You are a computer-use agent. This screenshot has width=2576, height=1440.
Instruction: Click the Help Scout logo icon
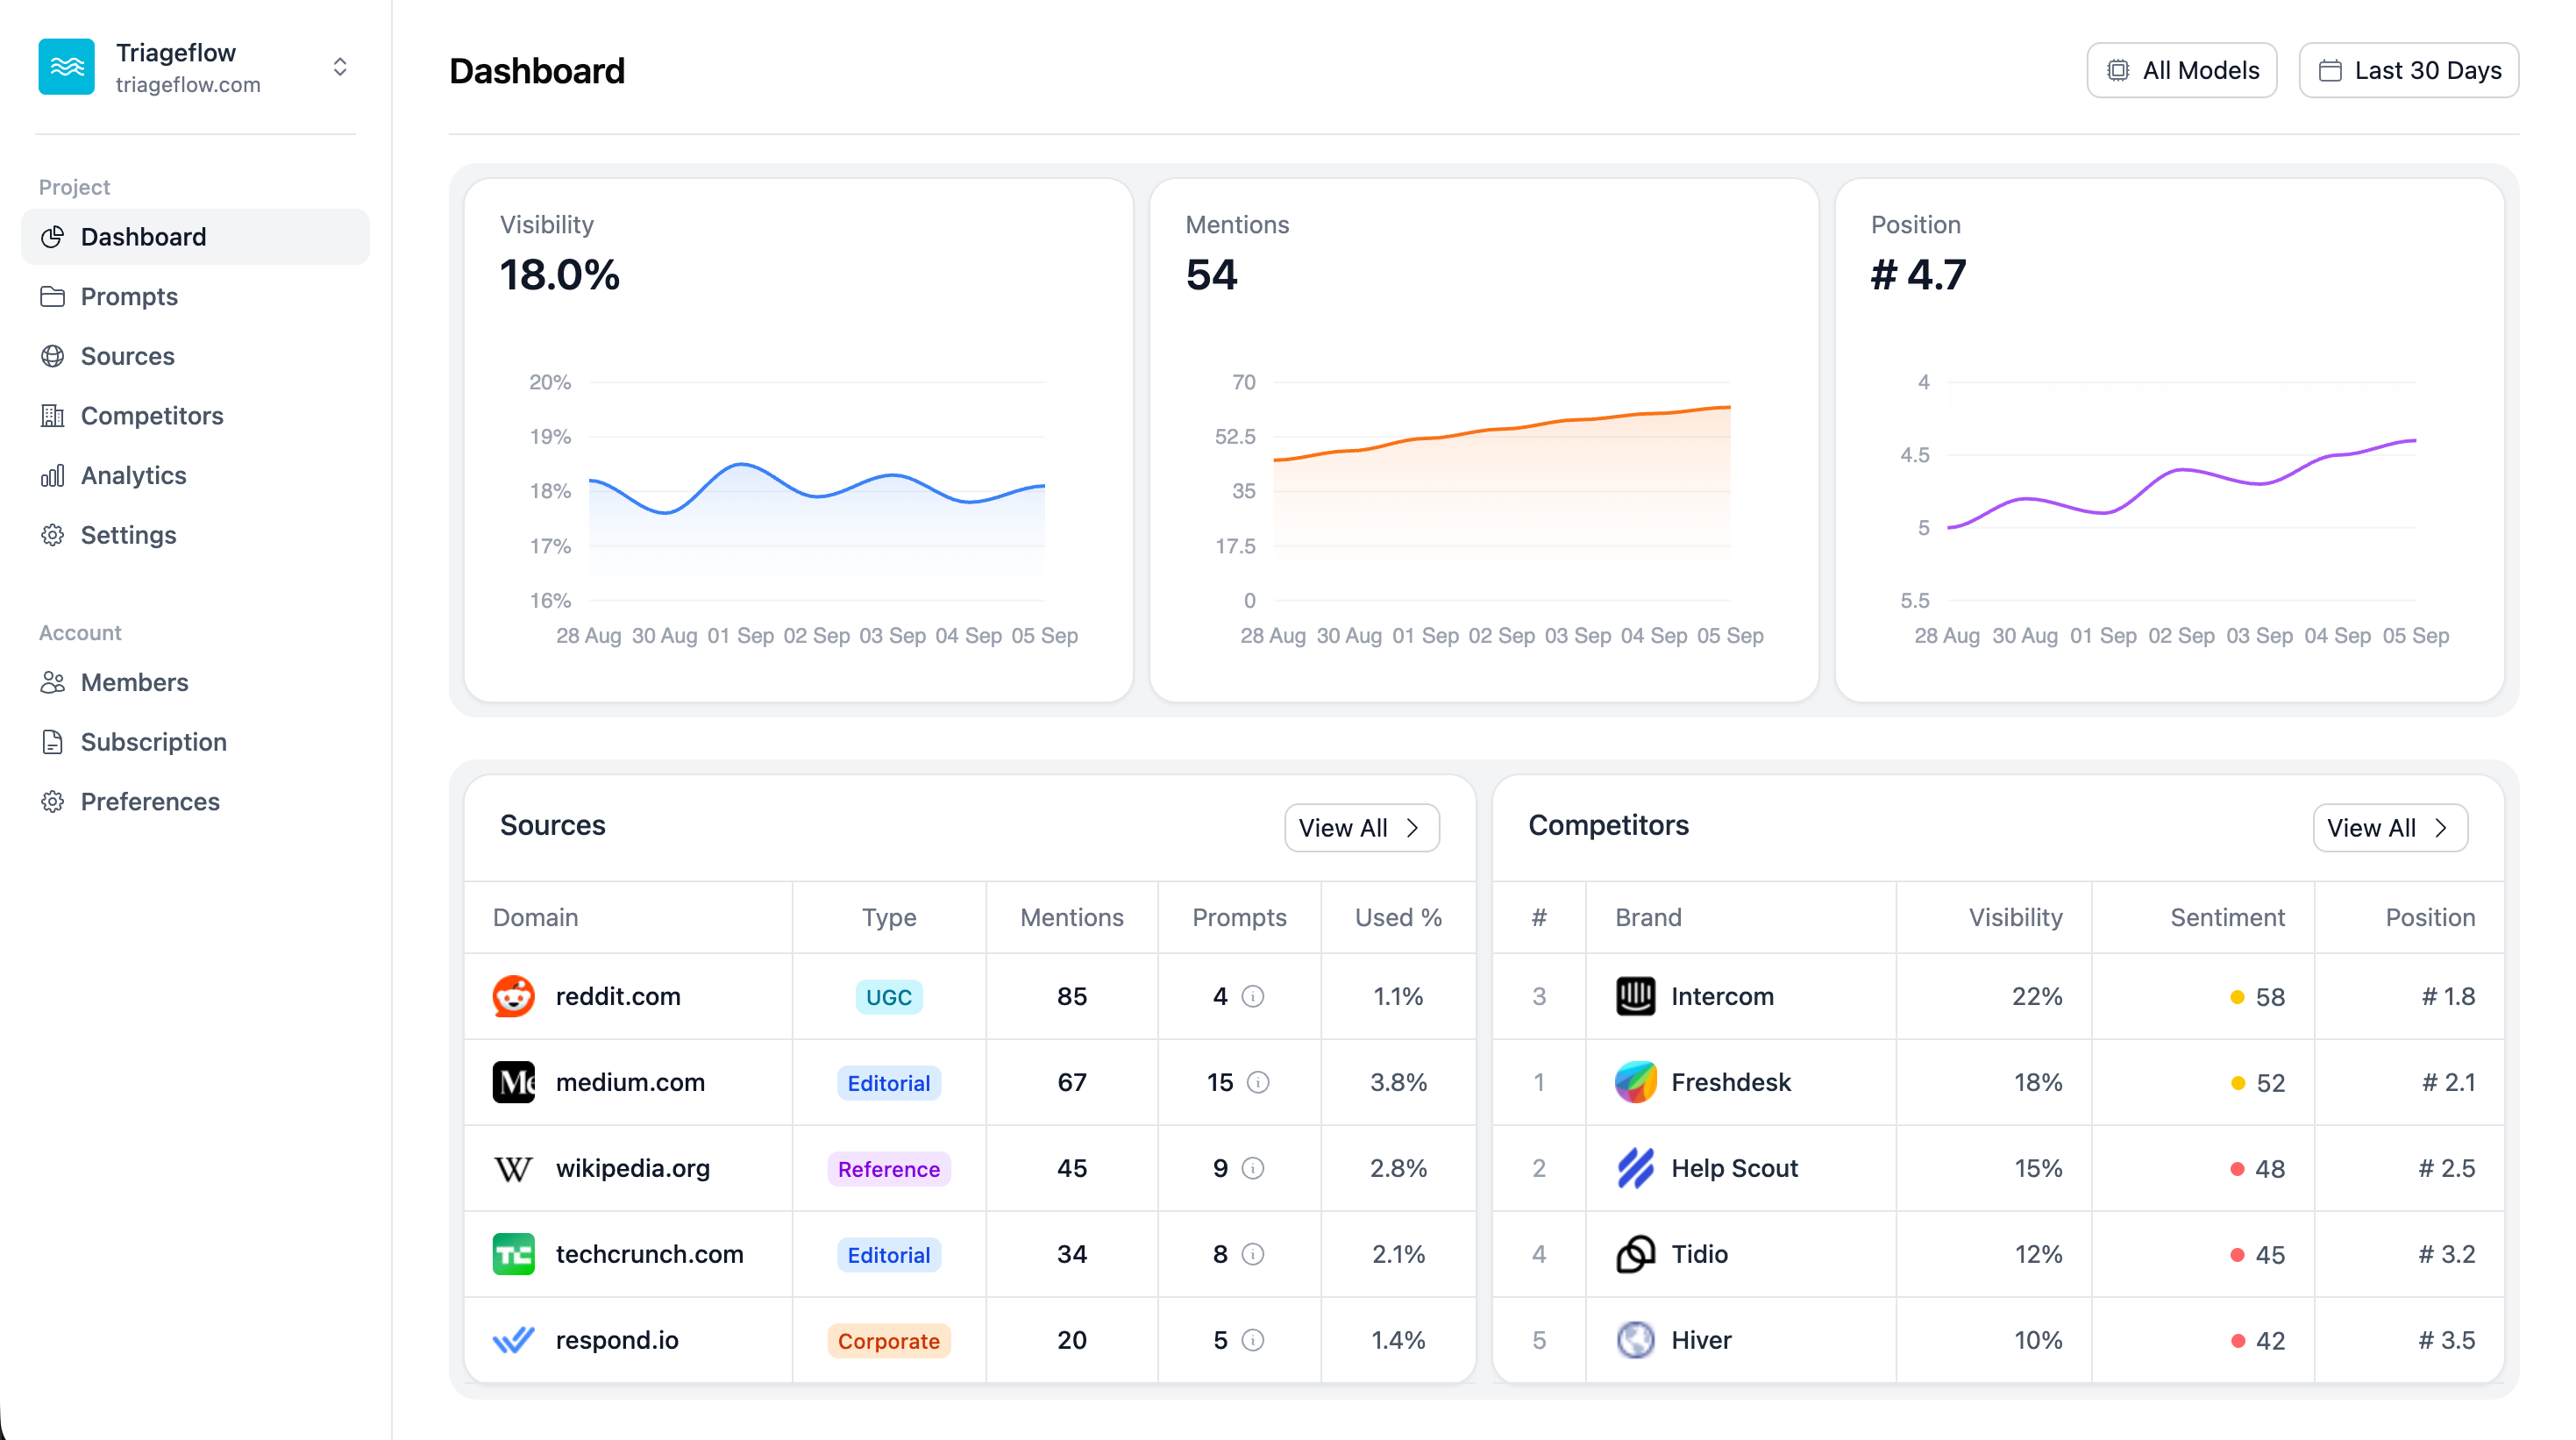click(1635, 1168)
